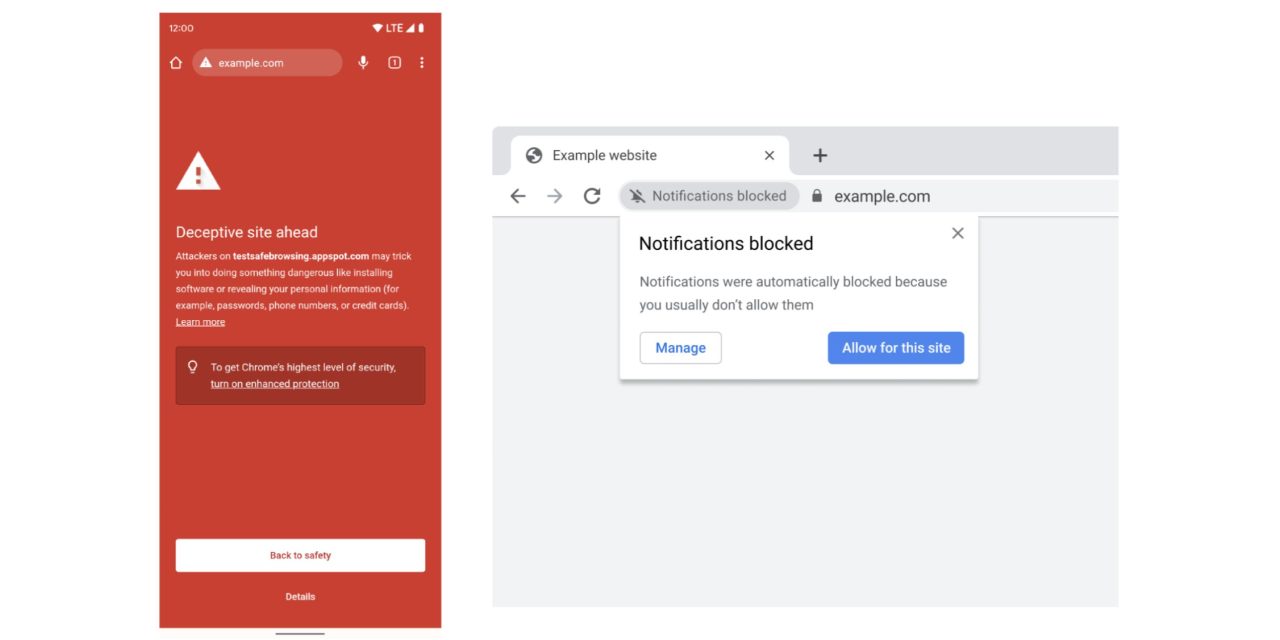Expand Details on the warning page
This screenshot has height=640, width=1280.
pos(300,597)
